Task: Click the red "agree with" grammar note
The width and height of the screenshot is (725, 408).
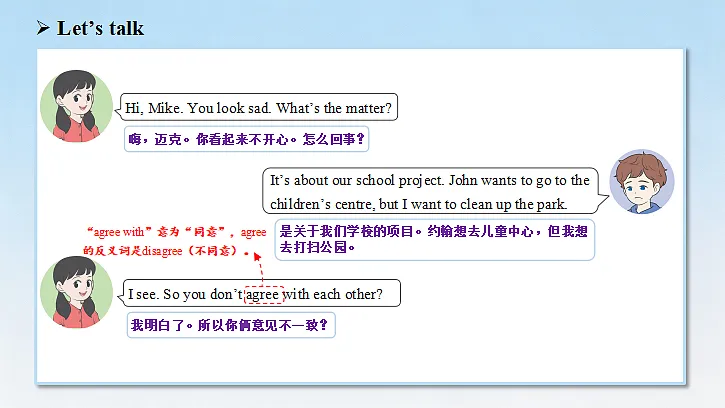Action: click(x=175, y=241)
